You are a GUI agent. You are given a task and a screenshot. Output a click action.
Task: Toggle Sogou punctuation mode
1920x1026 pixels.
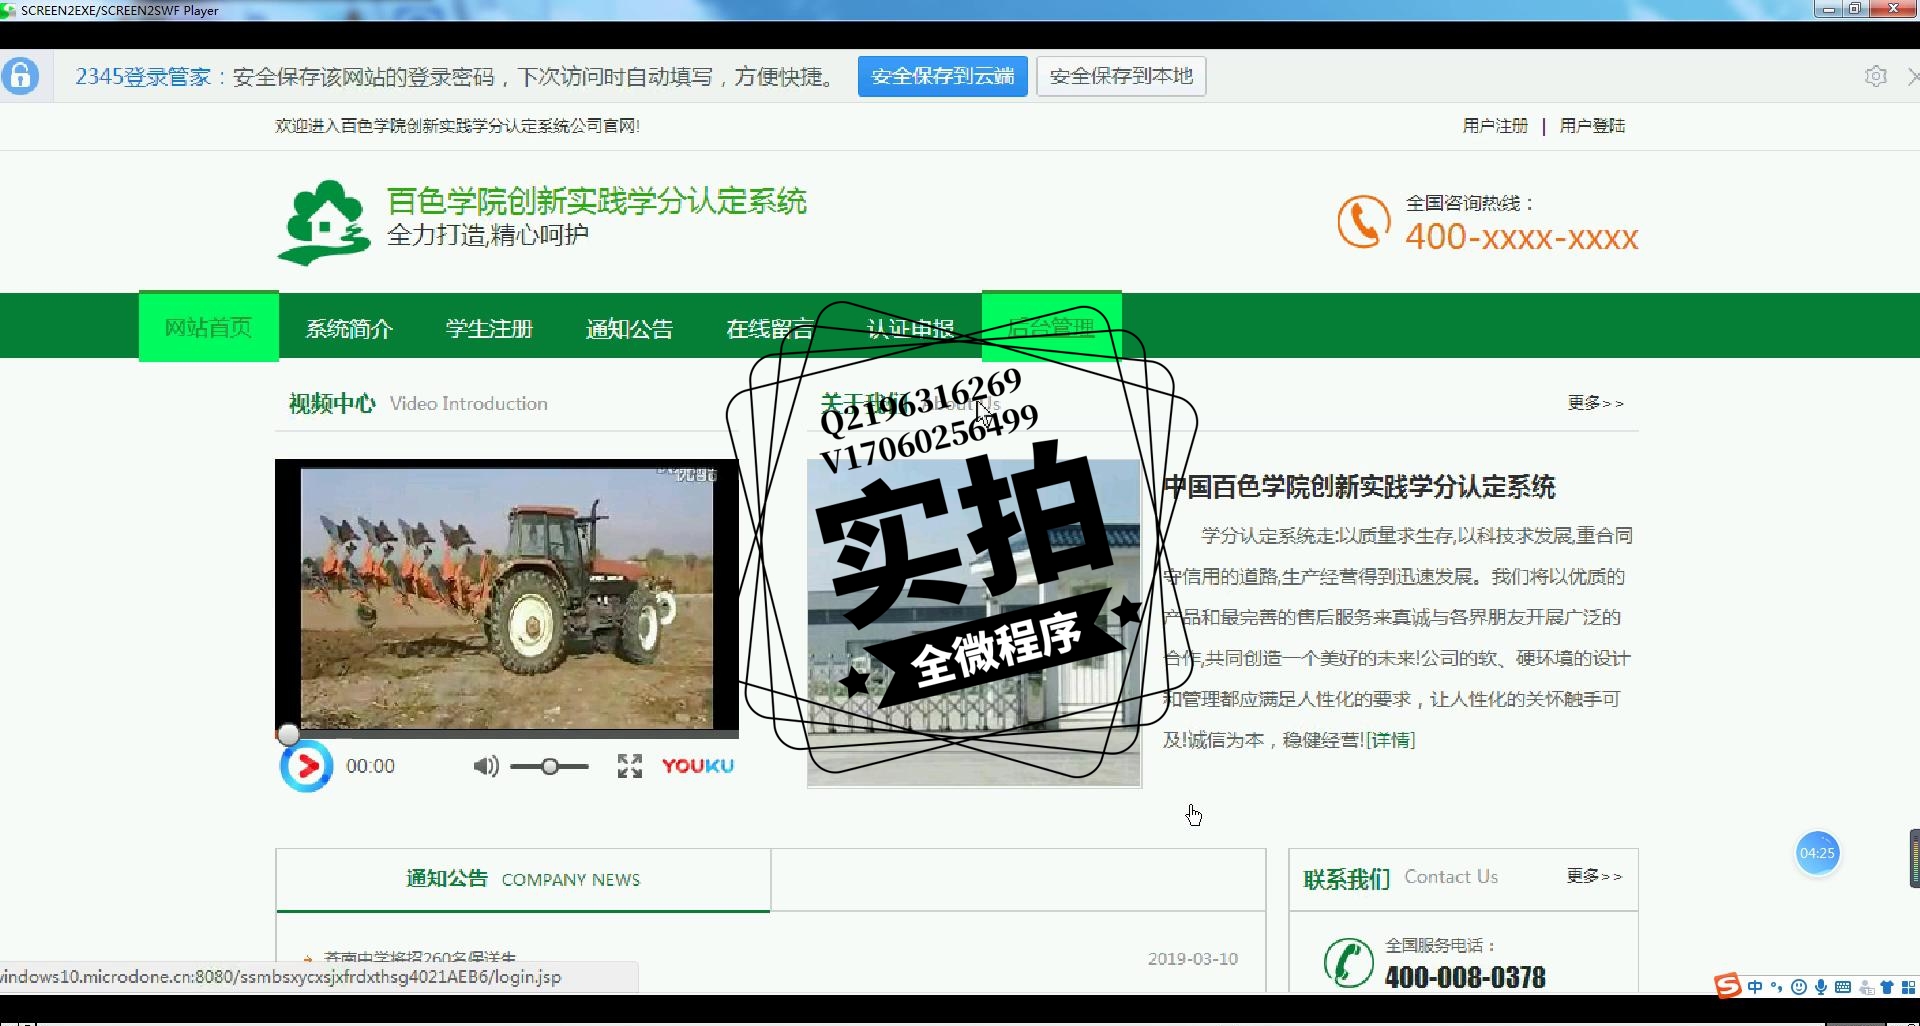point(1777,987)
